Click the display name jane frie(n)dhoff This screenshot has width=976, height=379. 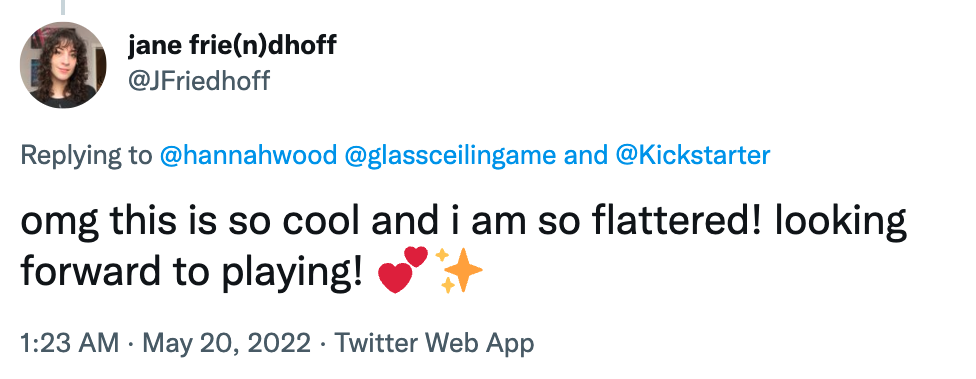click(232, 45)
